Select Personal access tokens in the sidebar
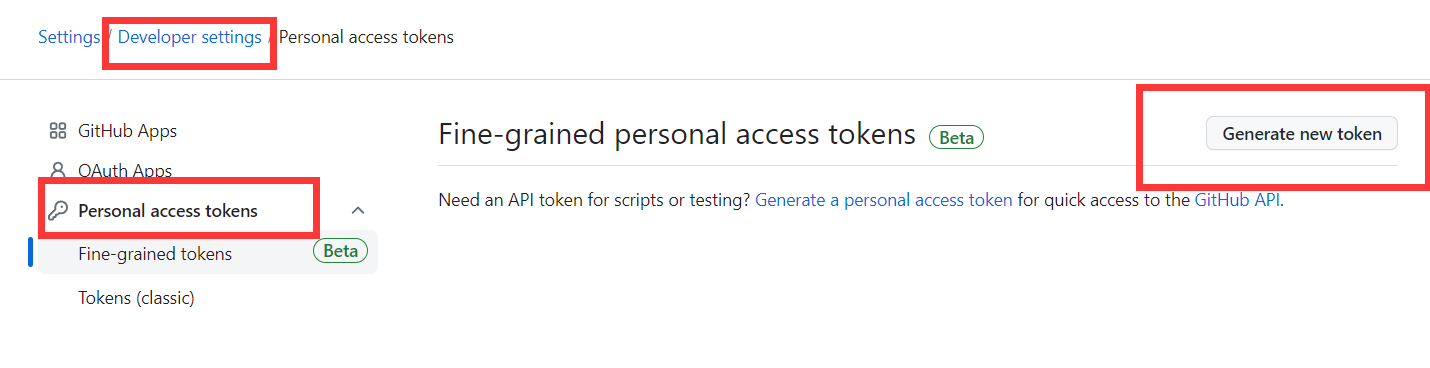1430x368 pixels. coord(168,211)
